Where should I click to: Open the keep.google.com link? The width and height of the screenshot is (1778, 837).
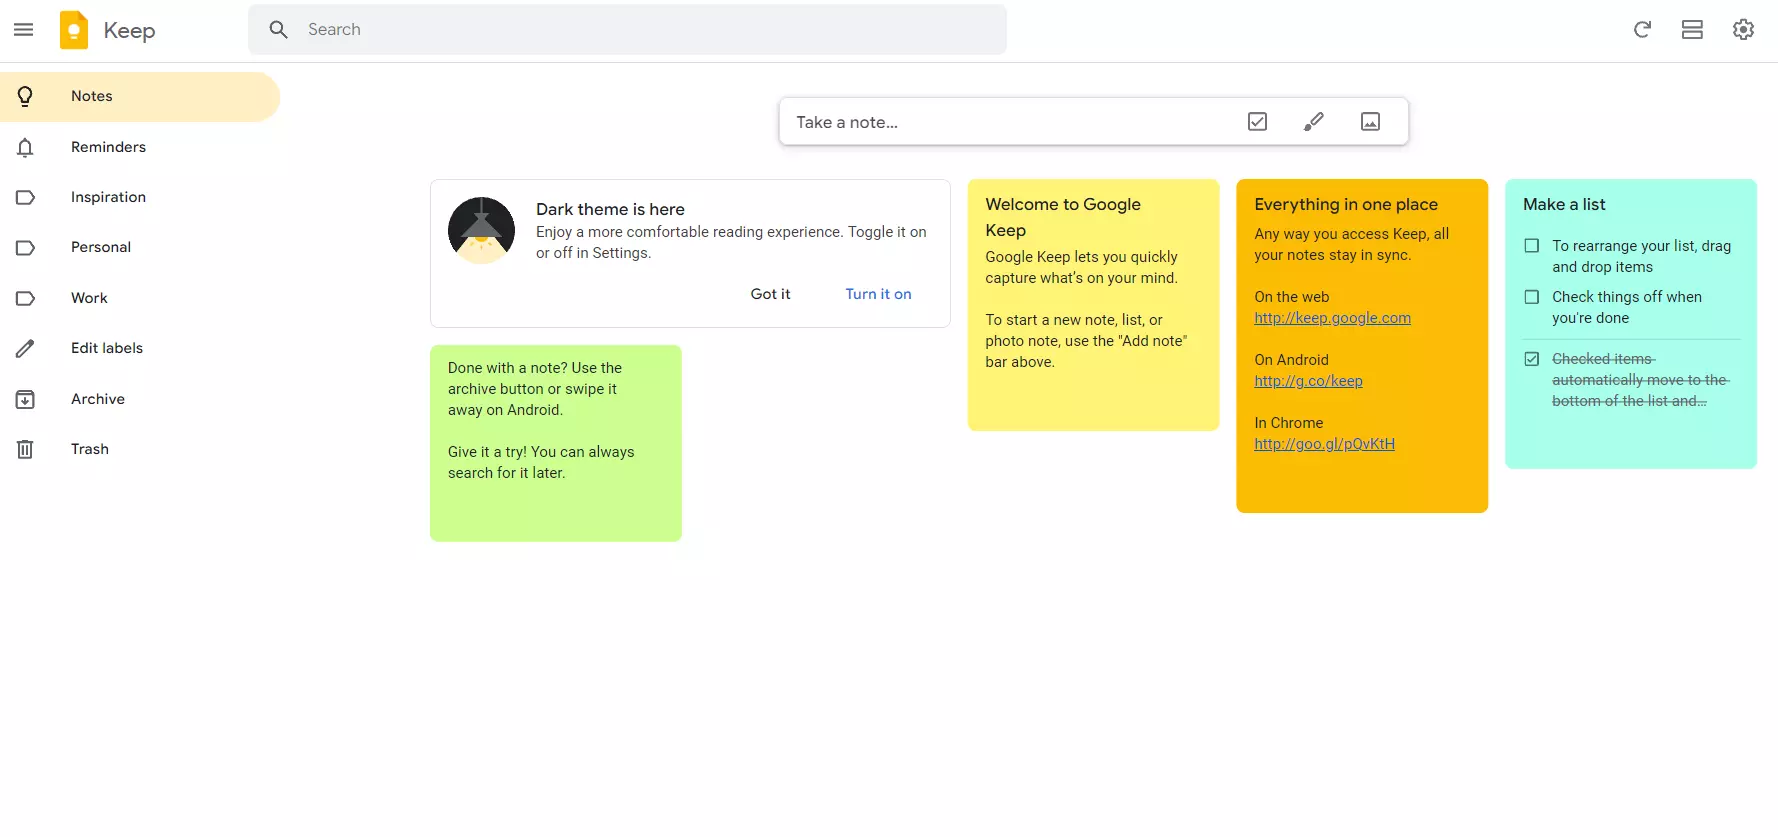1332,318
